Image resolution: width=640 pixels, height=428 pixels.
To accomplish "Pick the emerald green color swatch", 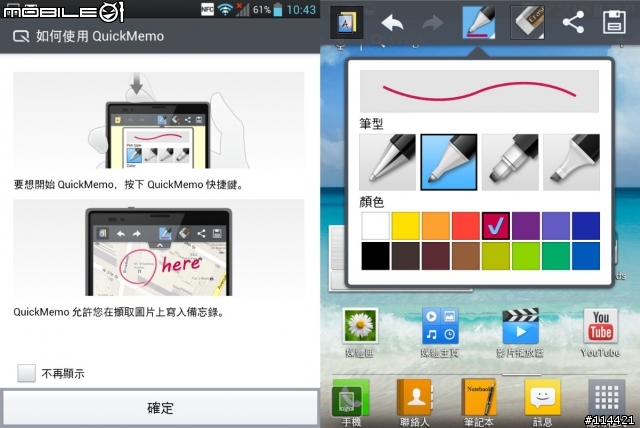I will point(556,256).
